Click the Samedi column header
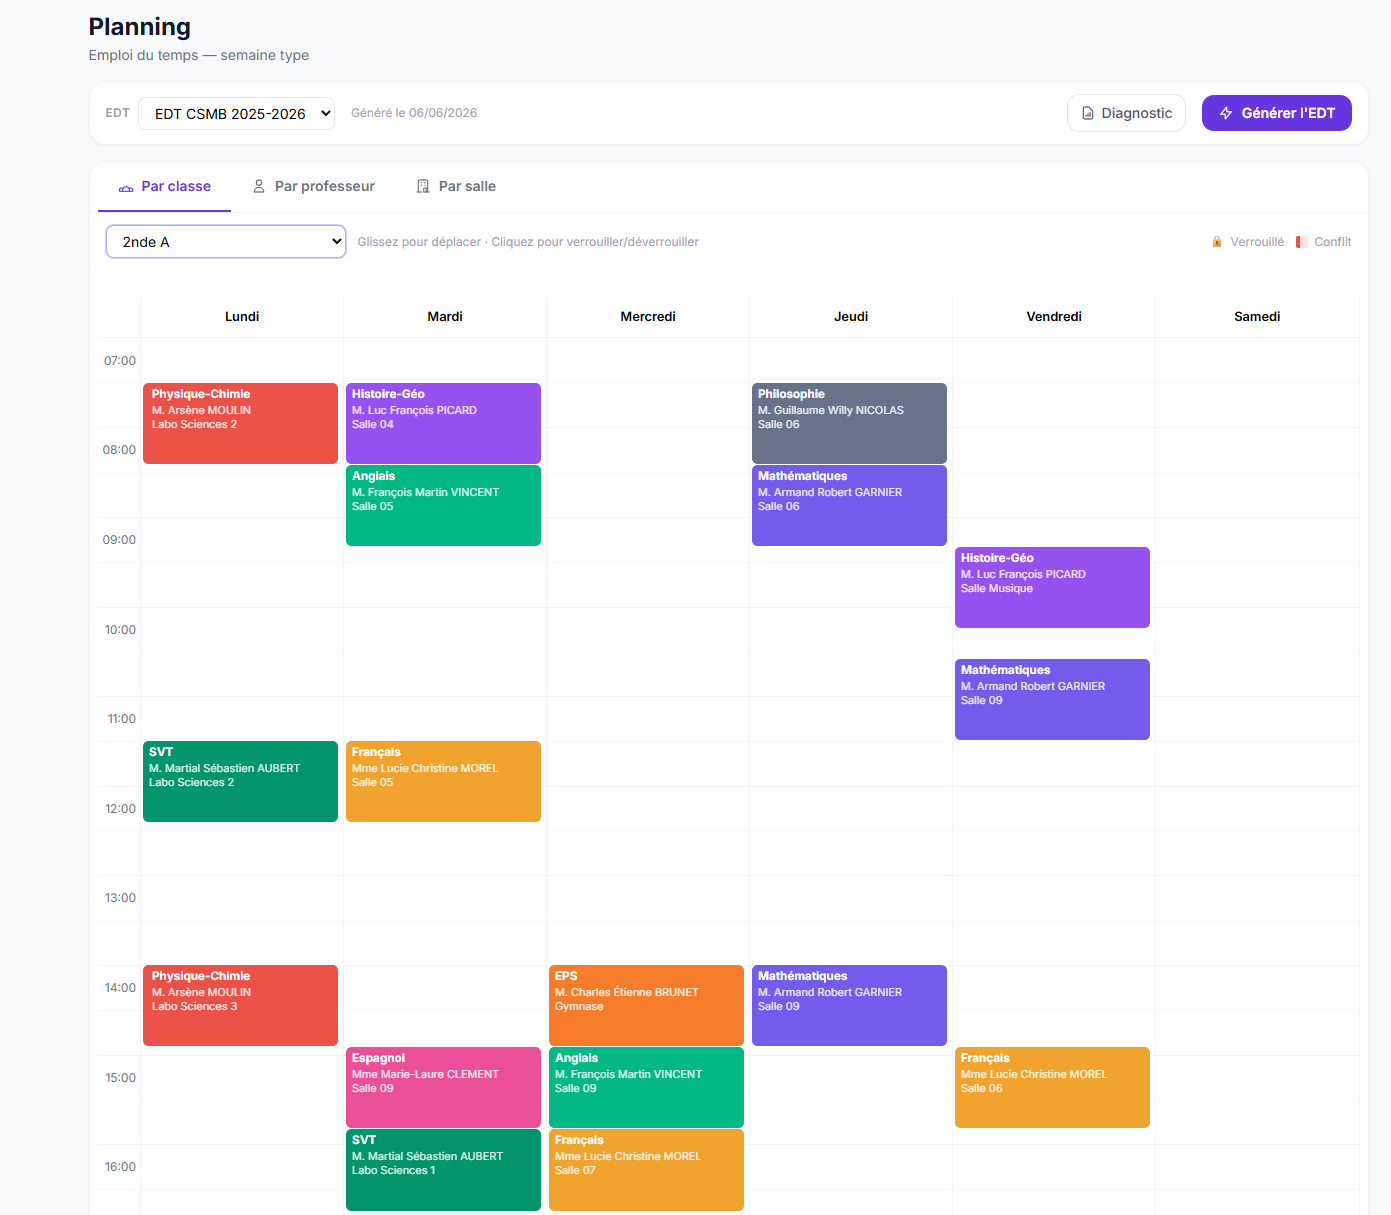This screenshot has width=1391, height=1215. pos(1257,316)
